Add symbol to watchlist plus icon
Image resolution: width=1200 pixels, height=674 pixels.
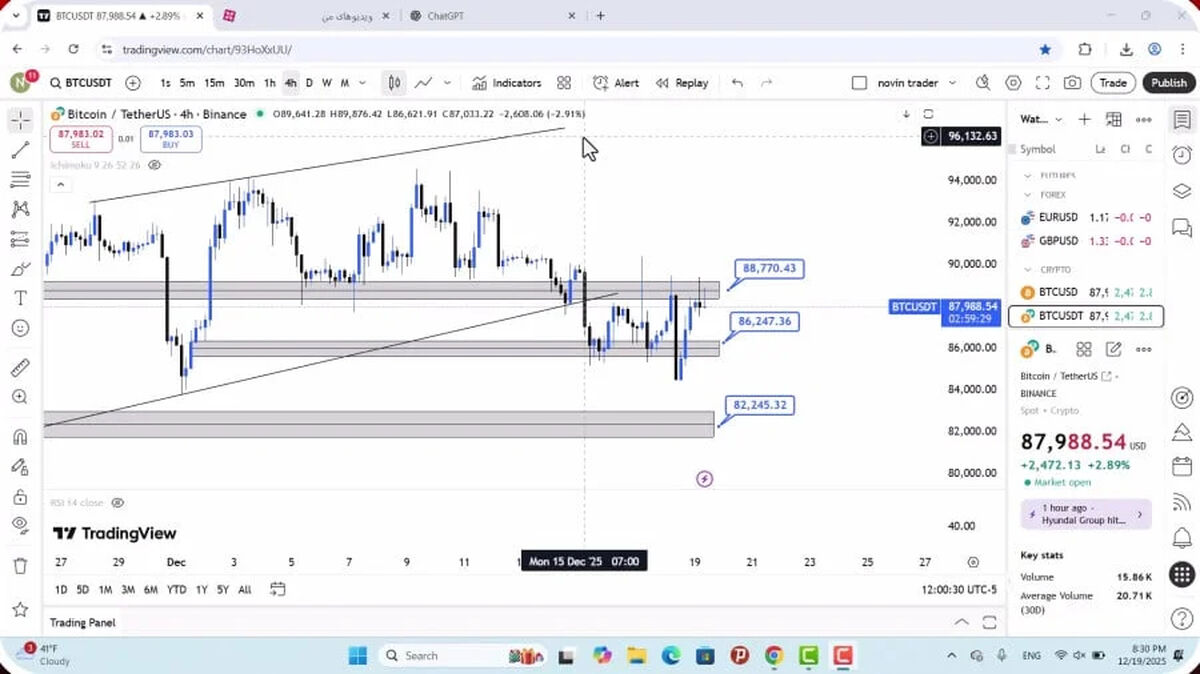pyautogui.click(x=1084, y=120)
